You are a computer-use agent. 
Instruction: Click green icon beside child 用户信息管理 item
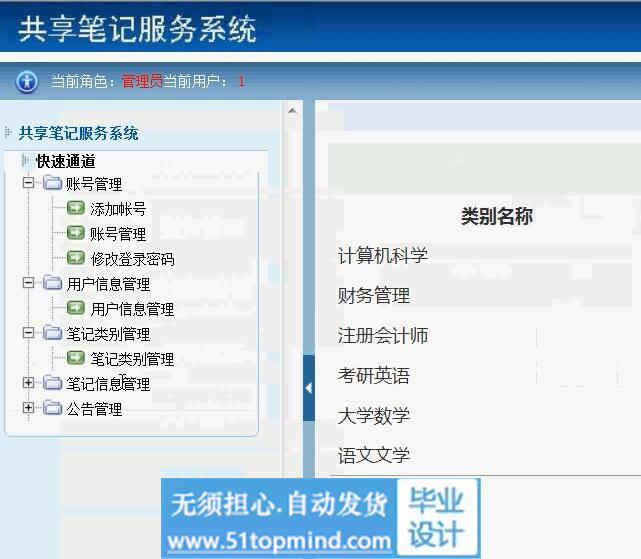point(76,308)
